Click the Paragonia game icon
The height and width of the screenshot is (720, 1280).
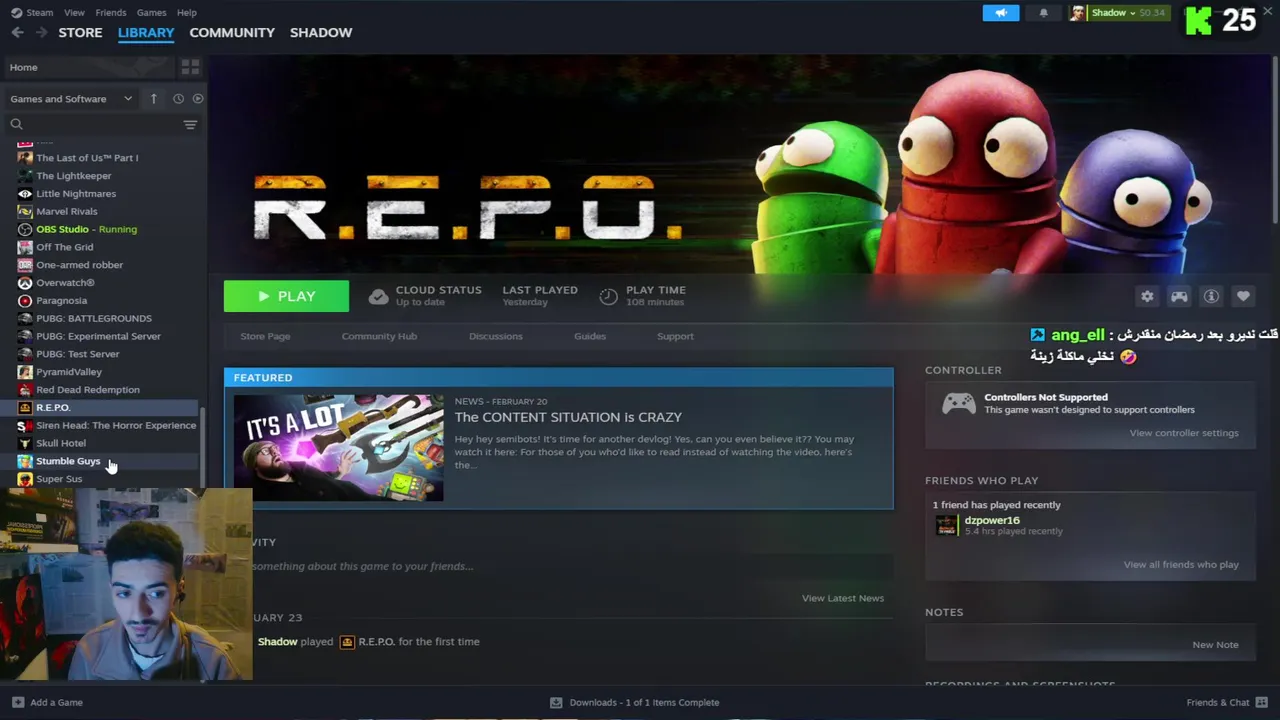click(x=25, y=300)
